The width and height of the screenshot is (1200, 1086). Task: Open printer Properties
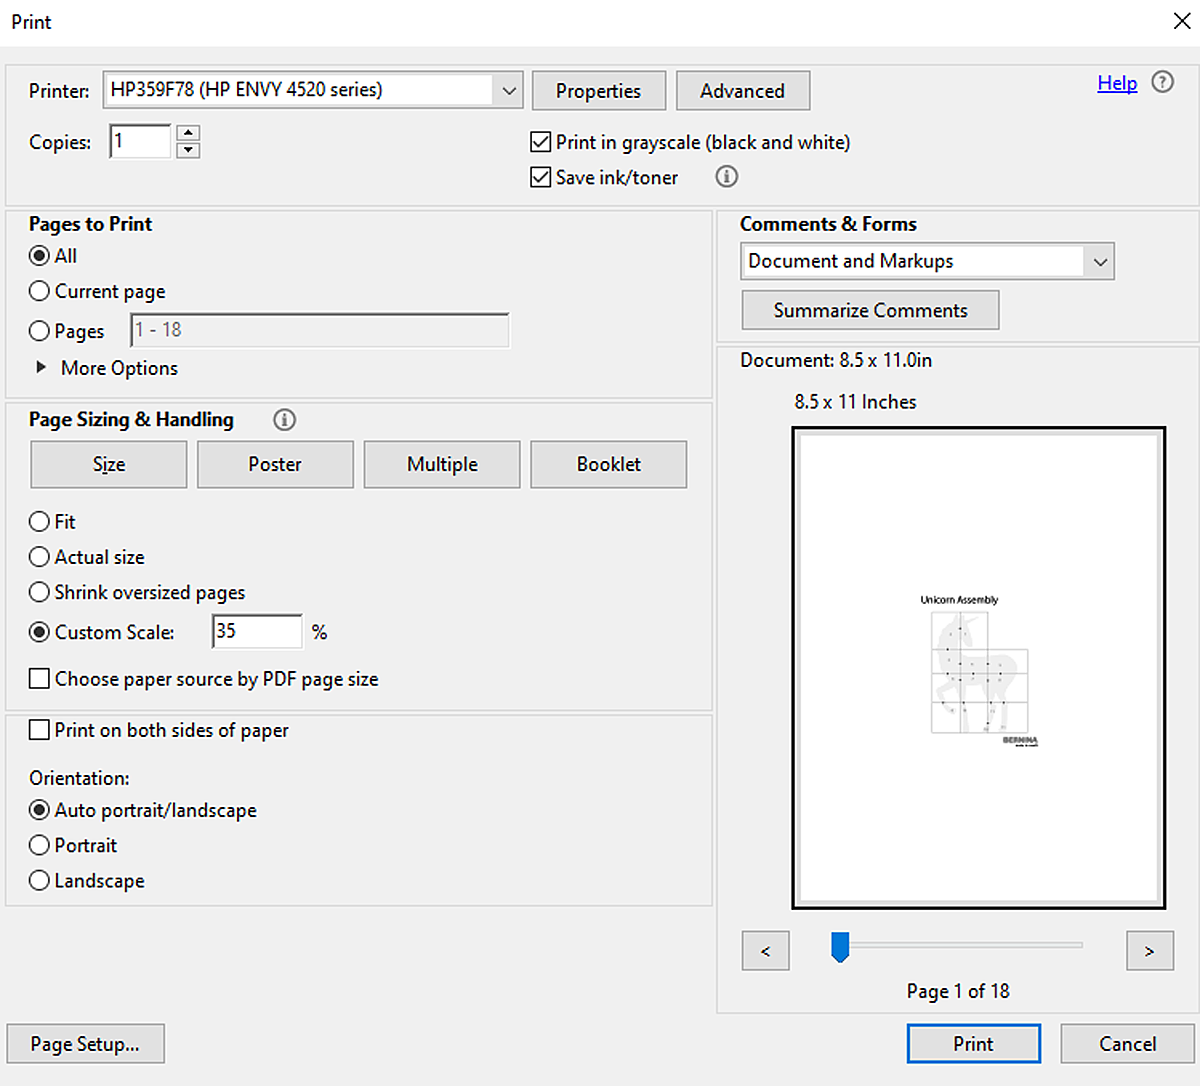[599, 91]
